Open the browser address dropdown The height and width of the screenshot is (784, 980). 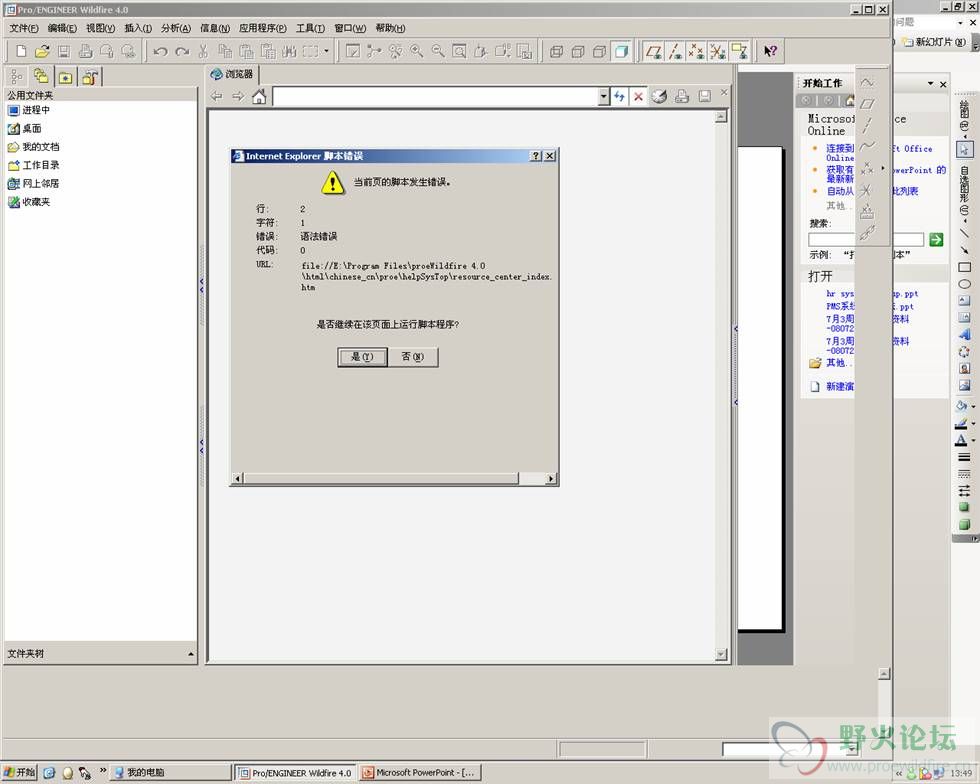[604, 96]
